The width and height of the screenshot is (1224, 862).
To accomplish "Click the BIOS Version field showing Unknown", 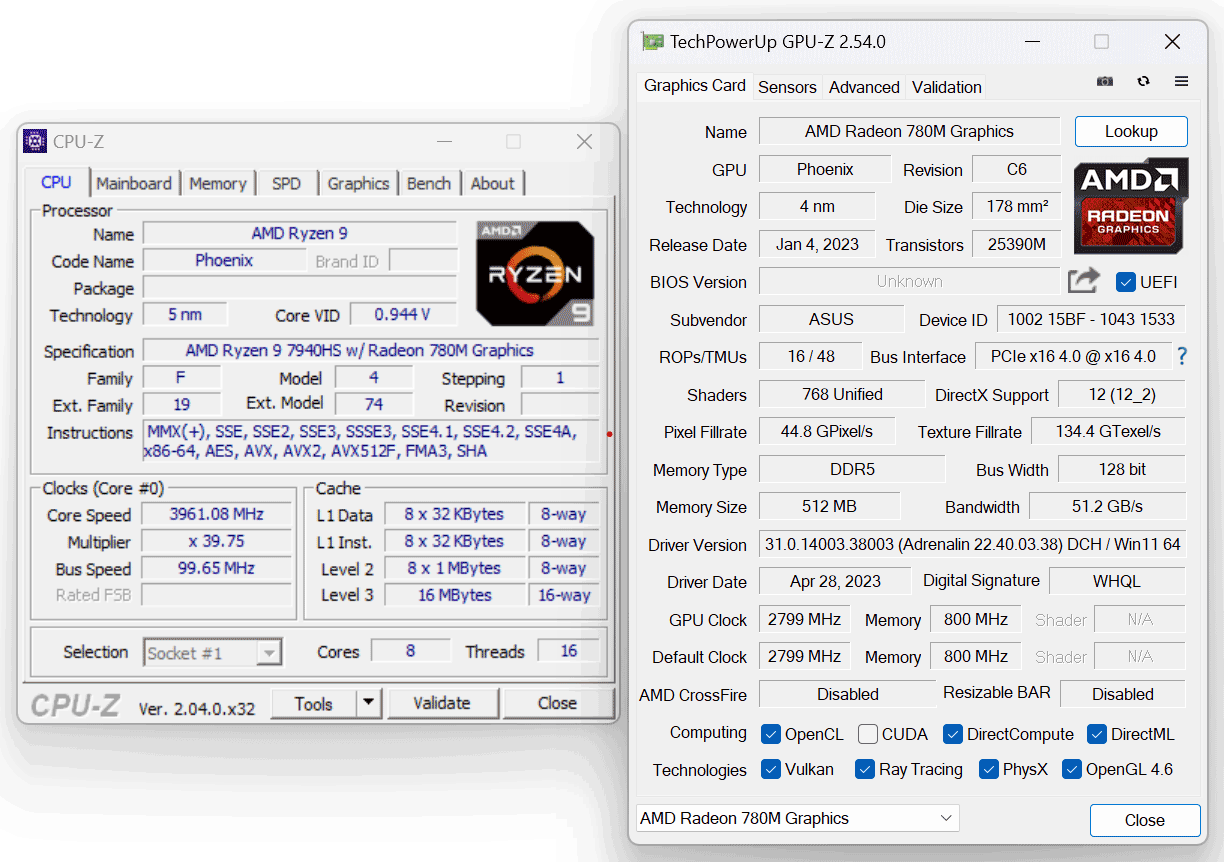I will coord(908,281).
